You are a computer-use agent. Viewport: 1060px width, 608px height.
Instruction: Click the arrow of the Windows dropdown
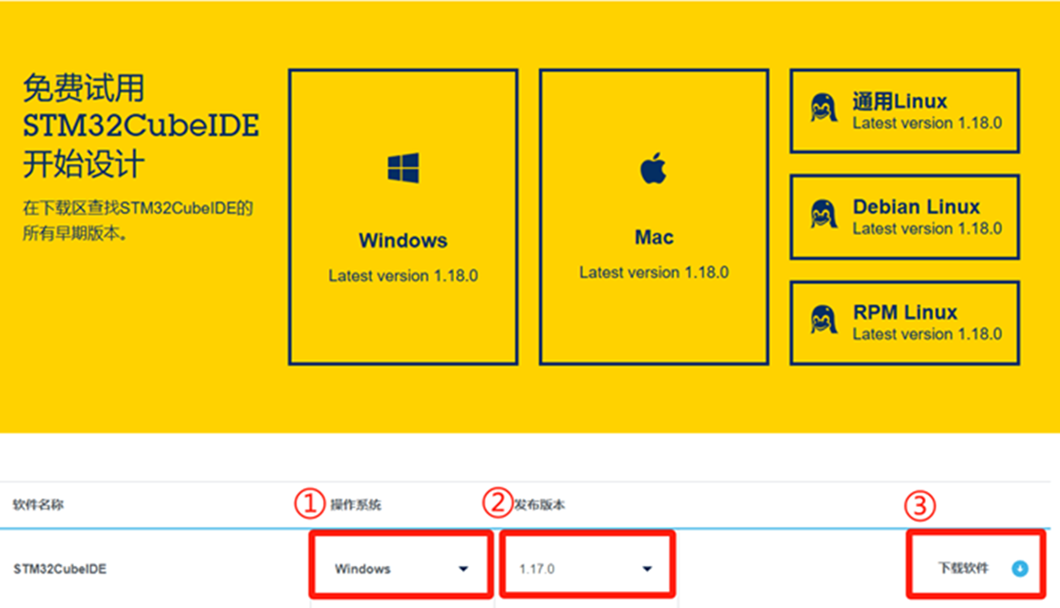pyautogui.click(x=463, y=569)
